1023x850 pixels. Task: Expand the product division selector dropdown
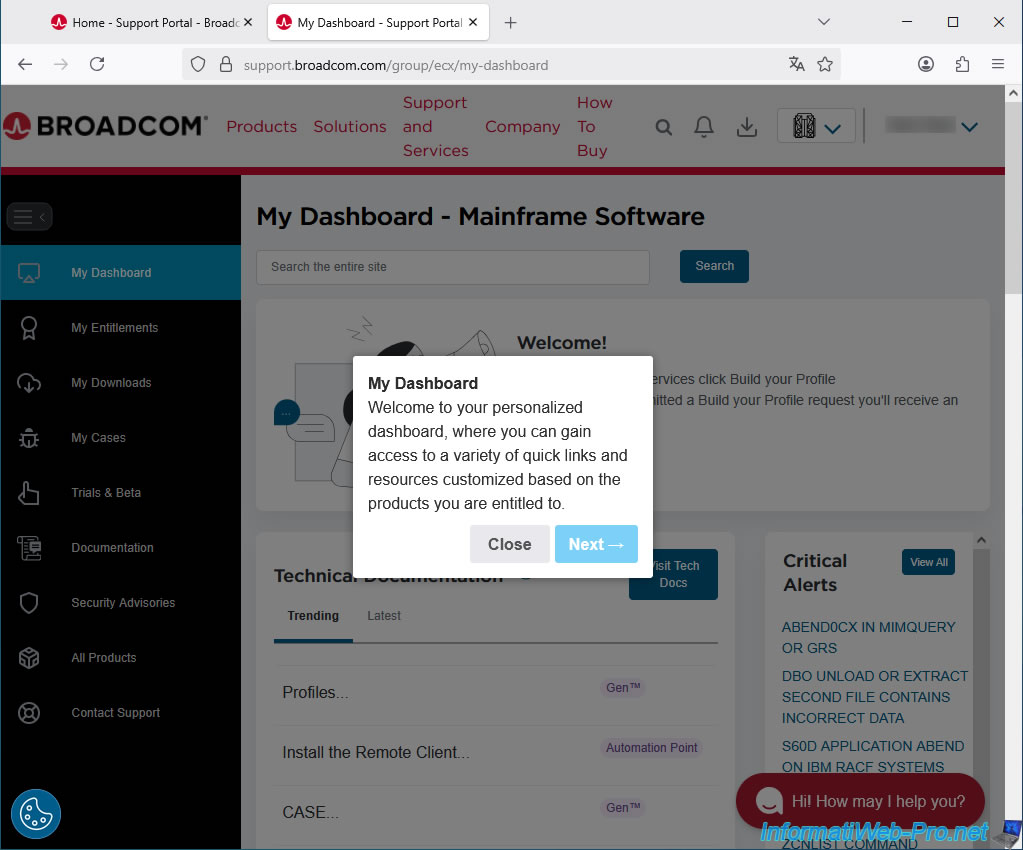pos(816,127)
